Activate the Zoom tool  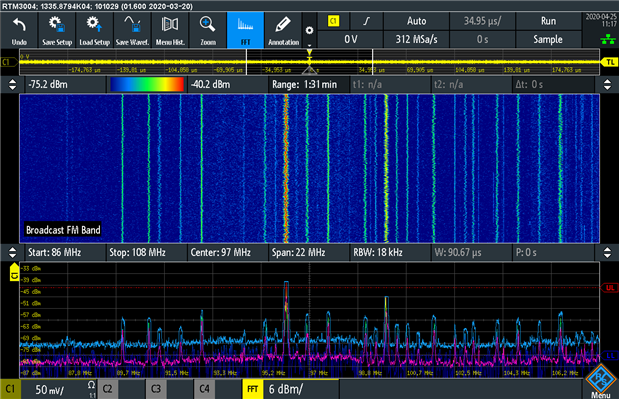pyautogui.click(x=208, y=30)
